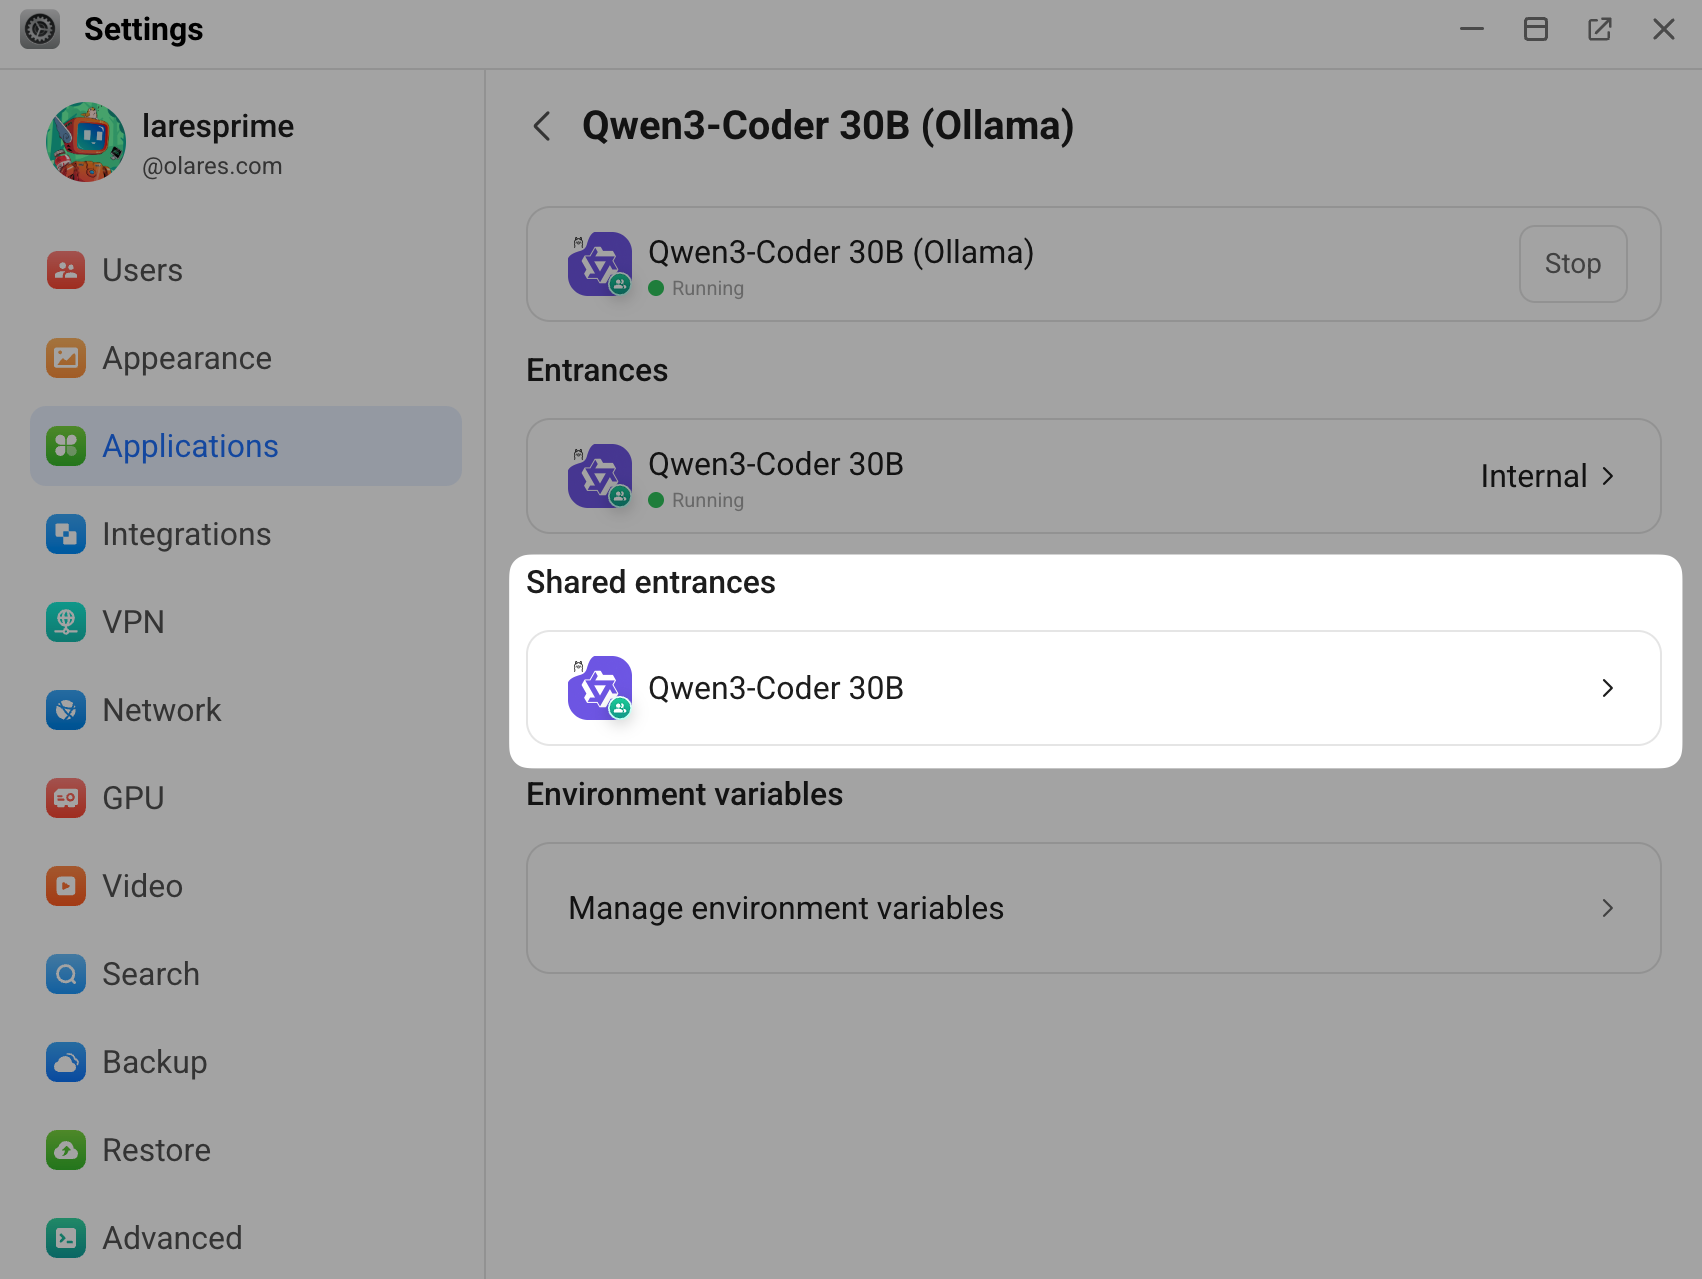The height and width of the screenshot is (1279, 1702).
Task: Click the page title Qwen3-Coder 30B (Ollama)
Action: tap(828, 126)
